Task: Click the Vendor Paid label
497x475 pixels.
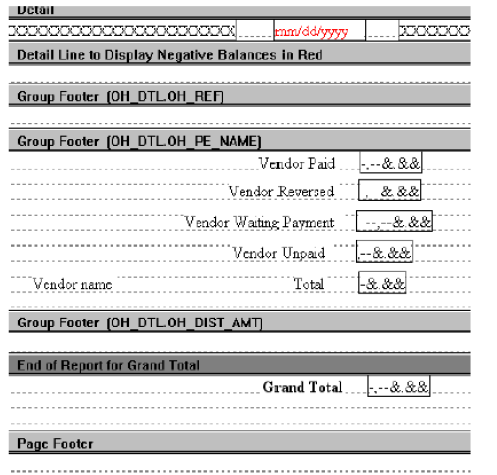Action: pos(297,163)
